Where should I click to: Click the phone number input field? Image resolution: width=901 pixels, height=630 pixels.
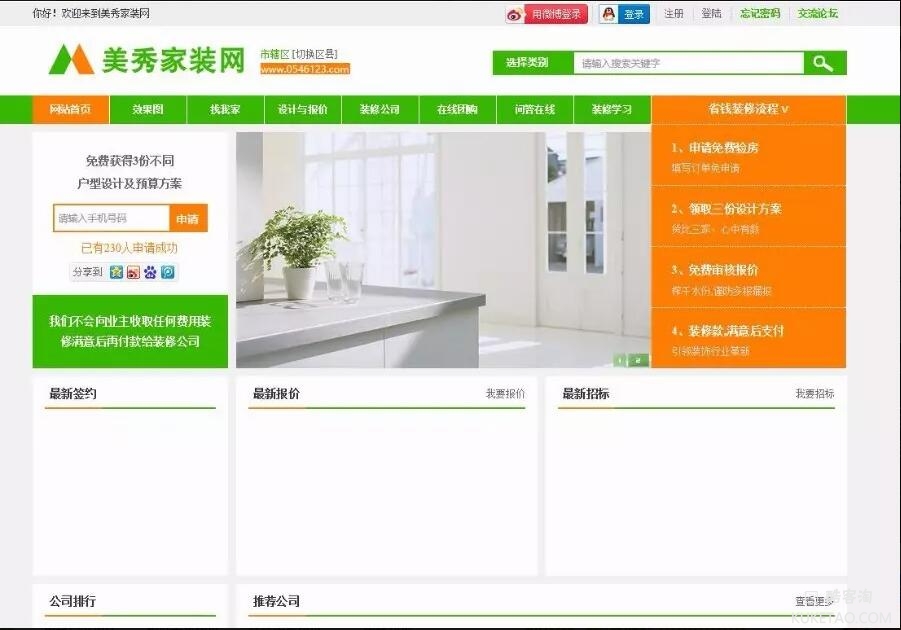click(111, 218)
